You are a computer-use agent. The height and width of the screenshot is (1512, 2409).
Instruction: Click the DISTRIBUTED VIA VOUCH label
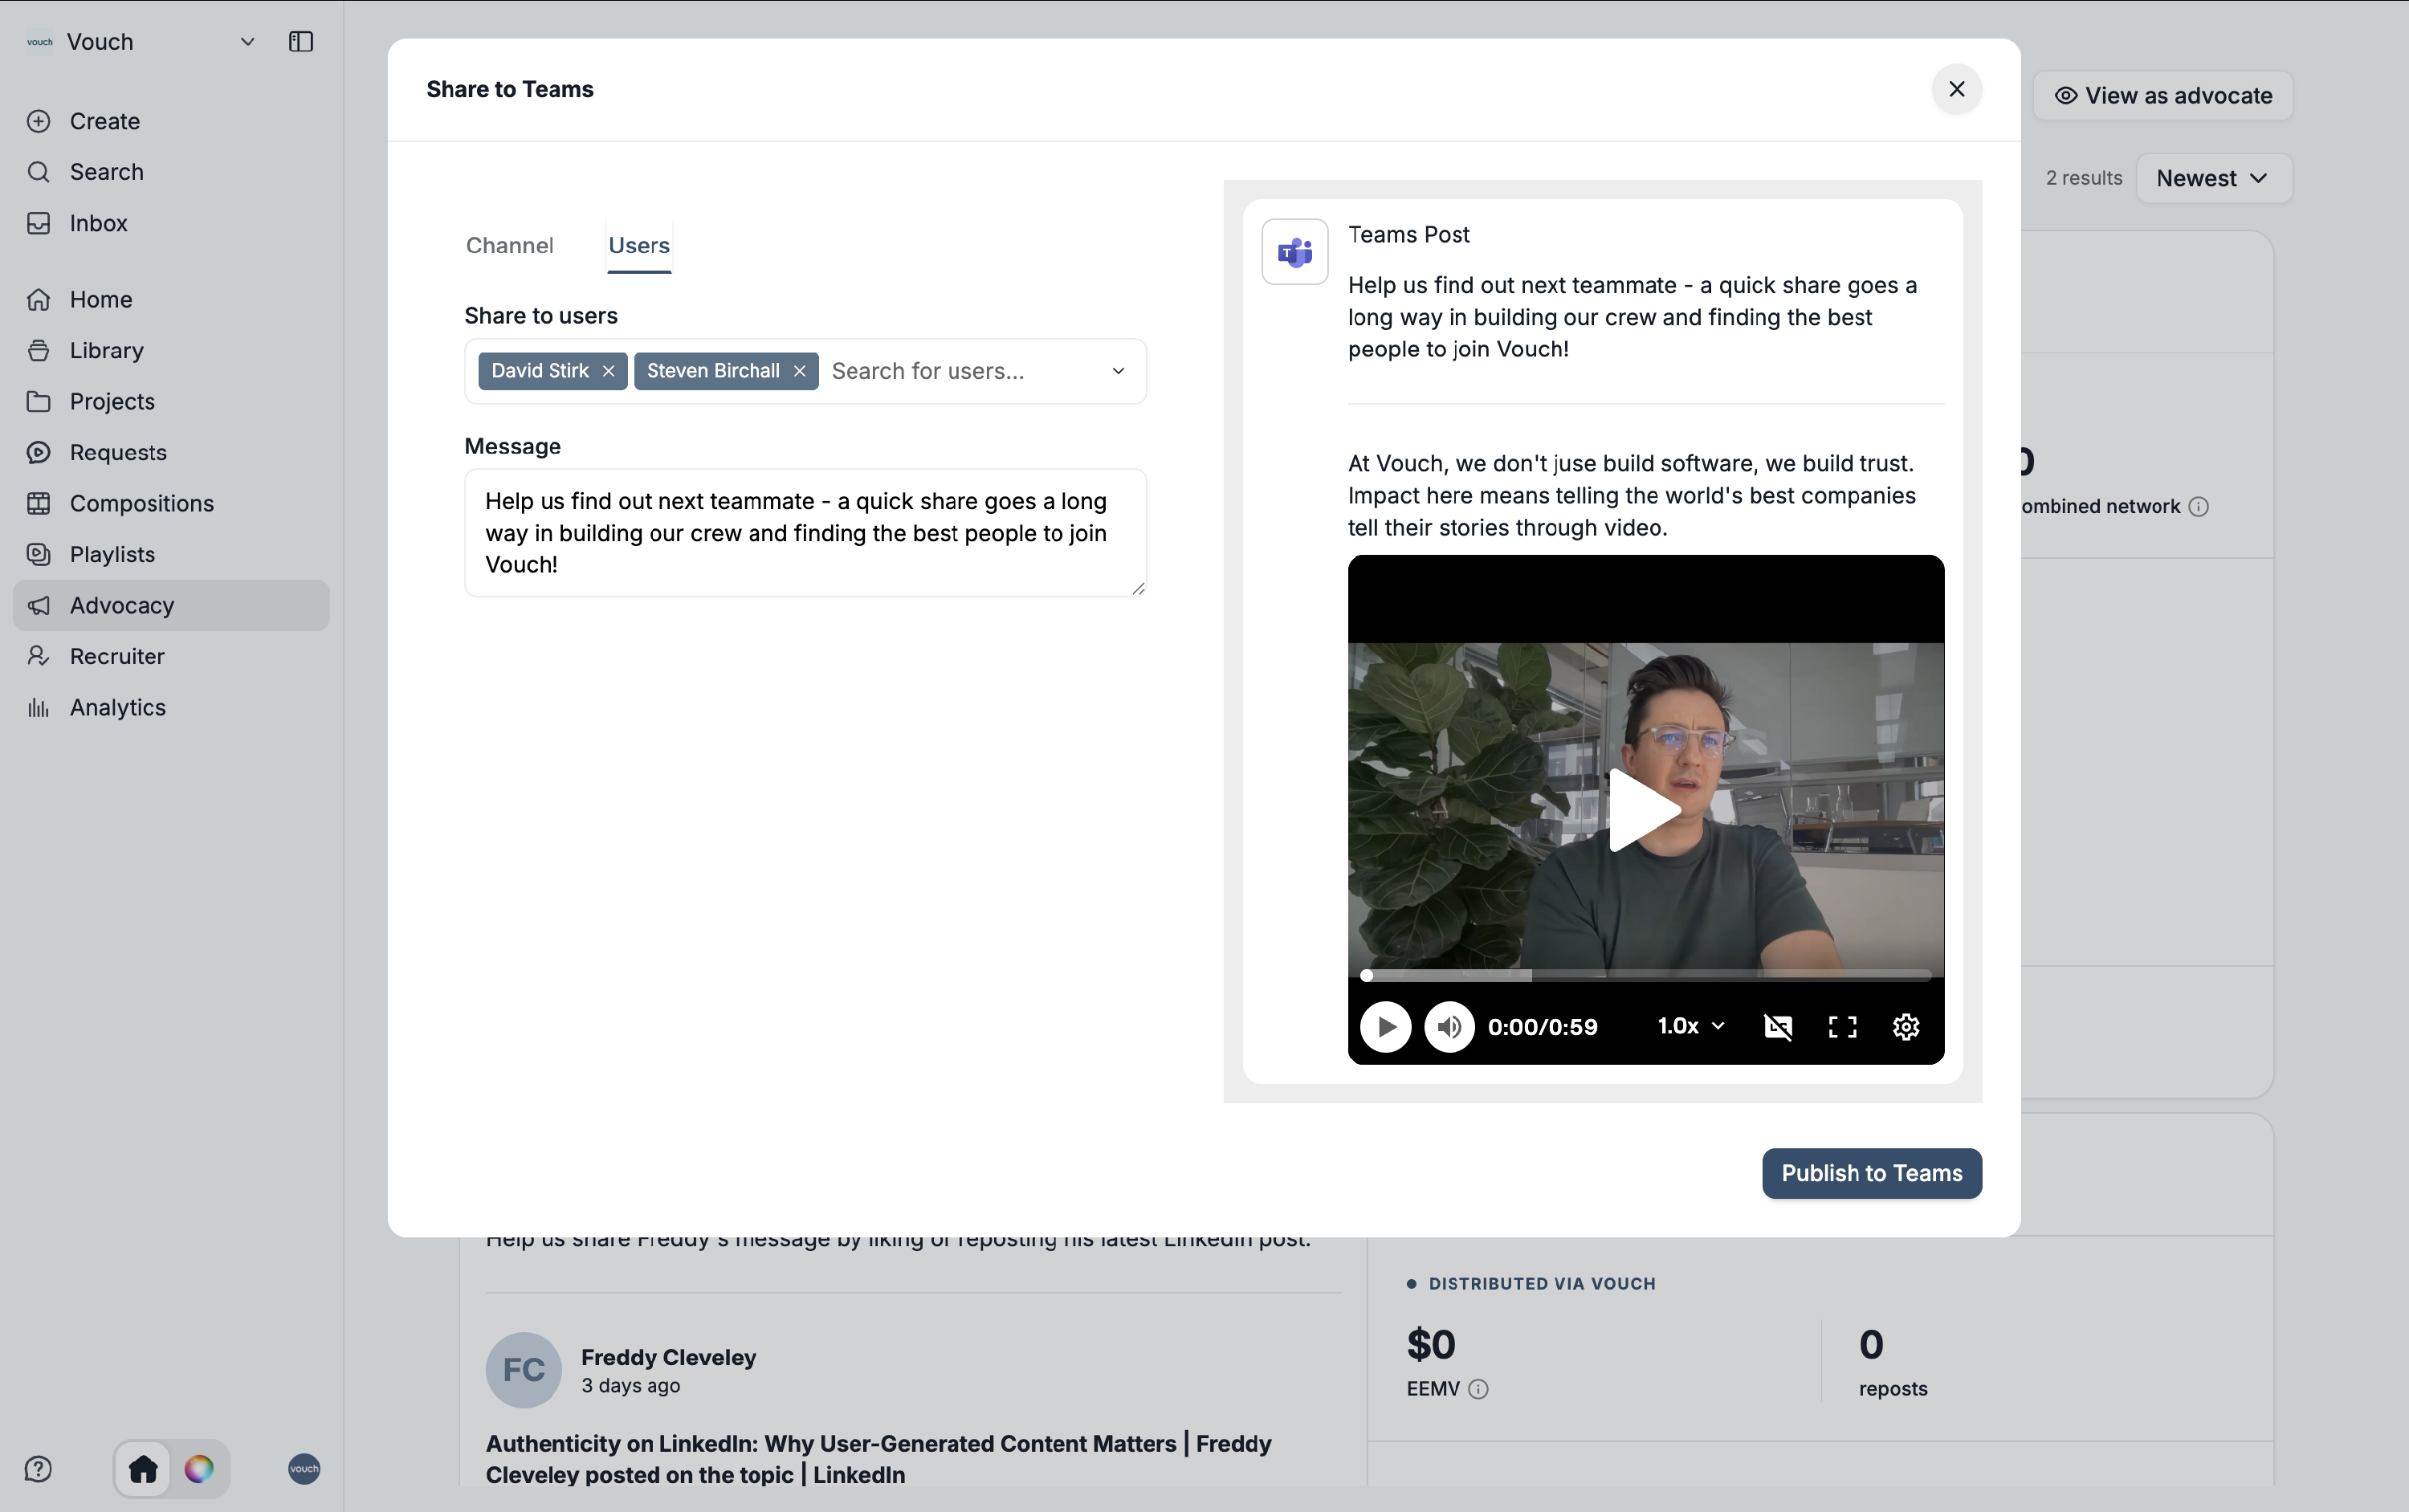[1542, 1284]
